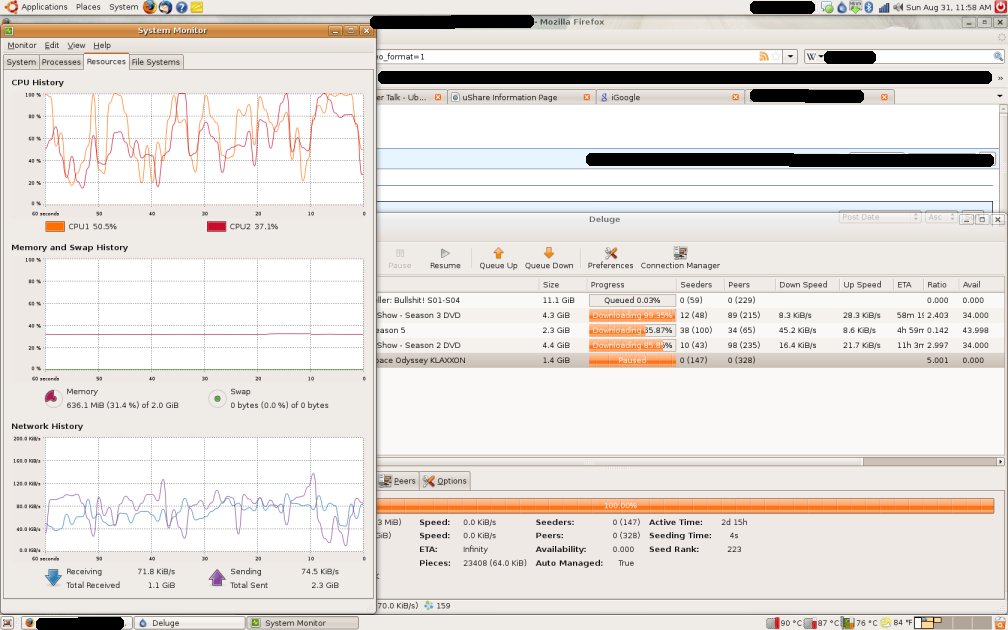This screenshot has height=630, width=1008.
Task: Switch to the Processes tab
Action: tap(61, 62)
